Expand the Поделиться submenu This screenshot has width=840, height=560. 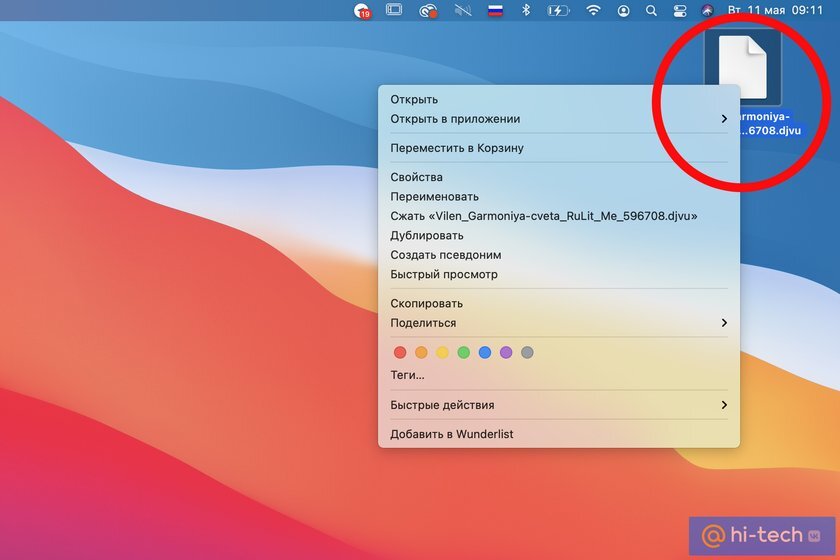pos(559,323)
